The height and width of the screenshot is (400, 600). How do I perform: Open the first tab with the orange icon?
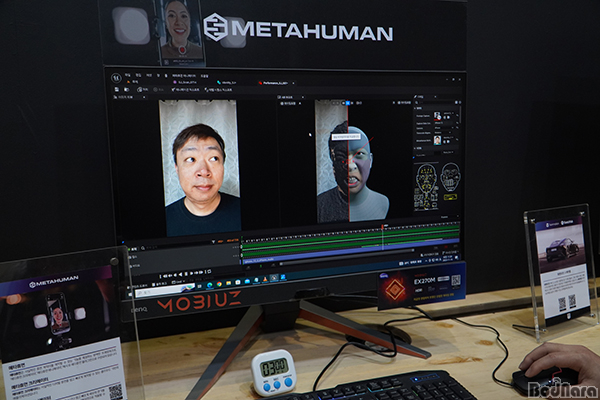(132, 82)
